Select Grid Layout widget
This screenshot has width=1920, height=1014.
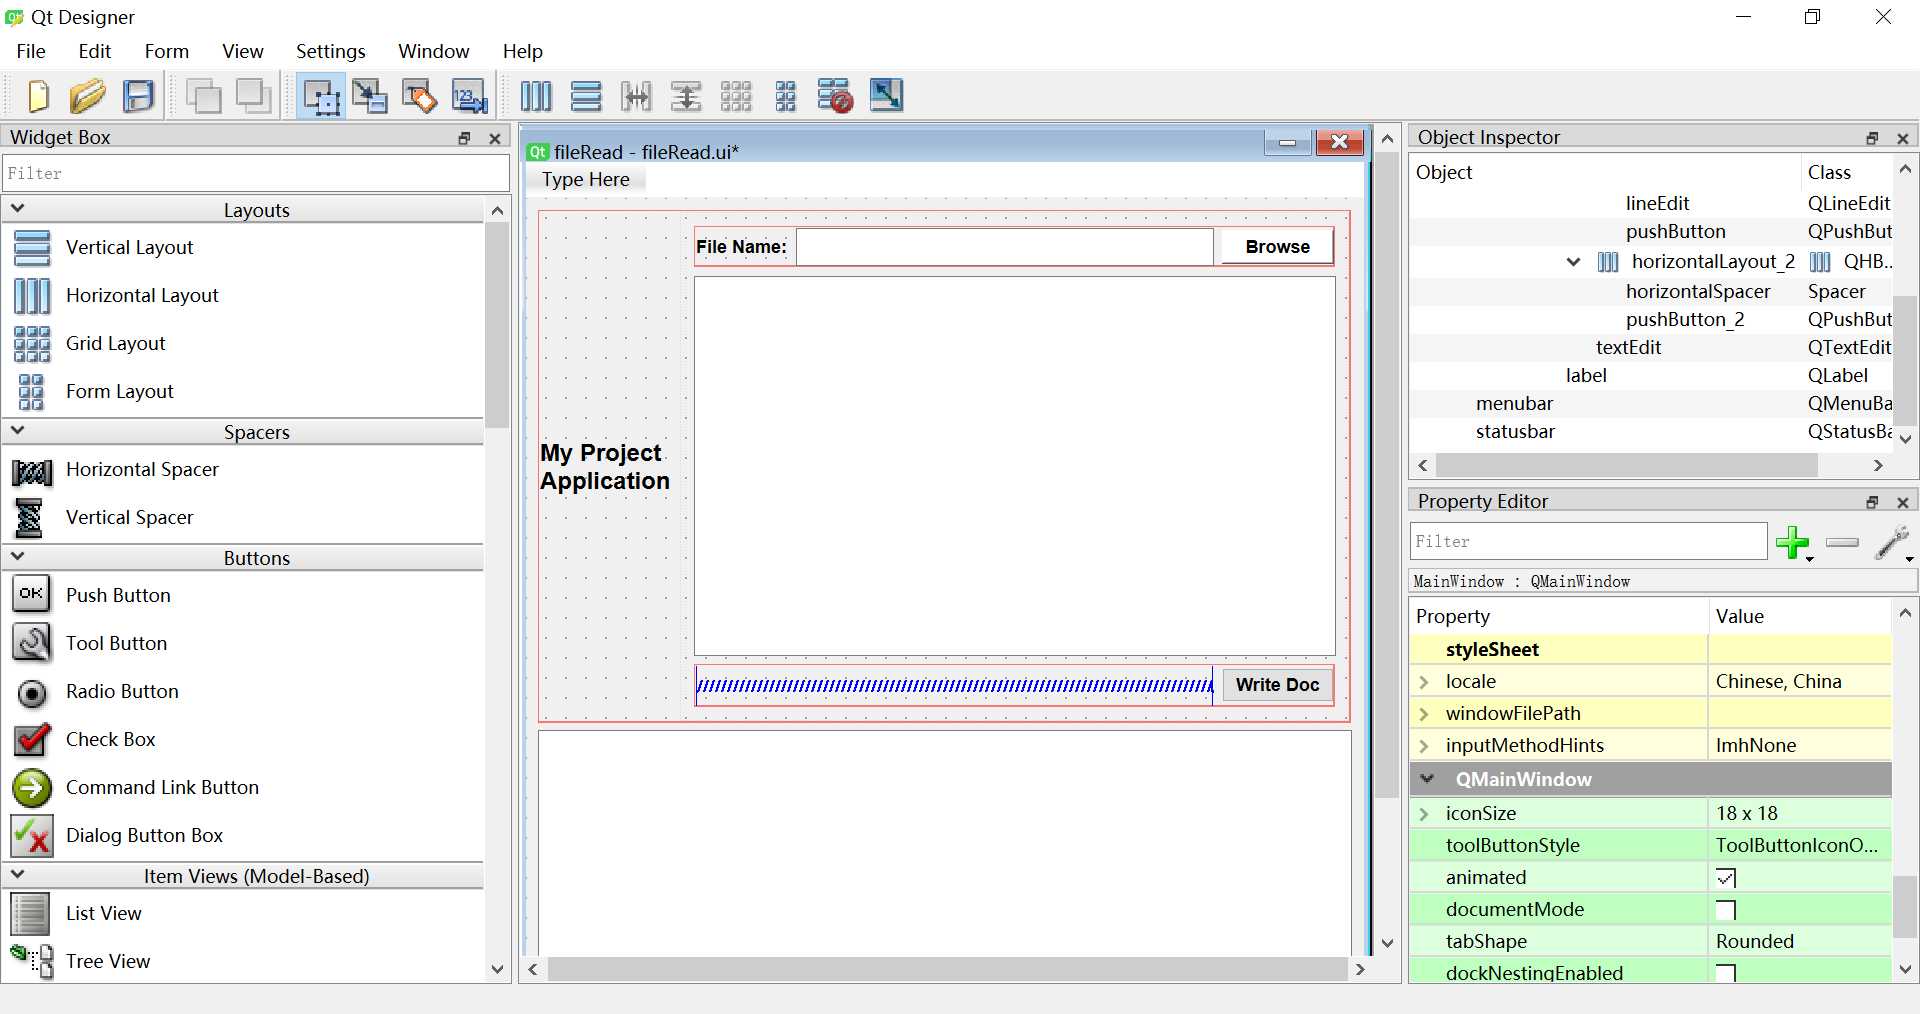[116, 343]
